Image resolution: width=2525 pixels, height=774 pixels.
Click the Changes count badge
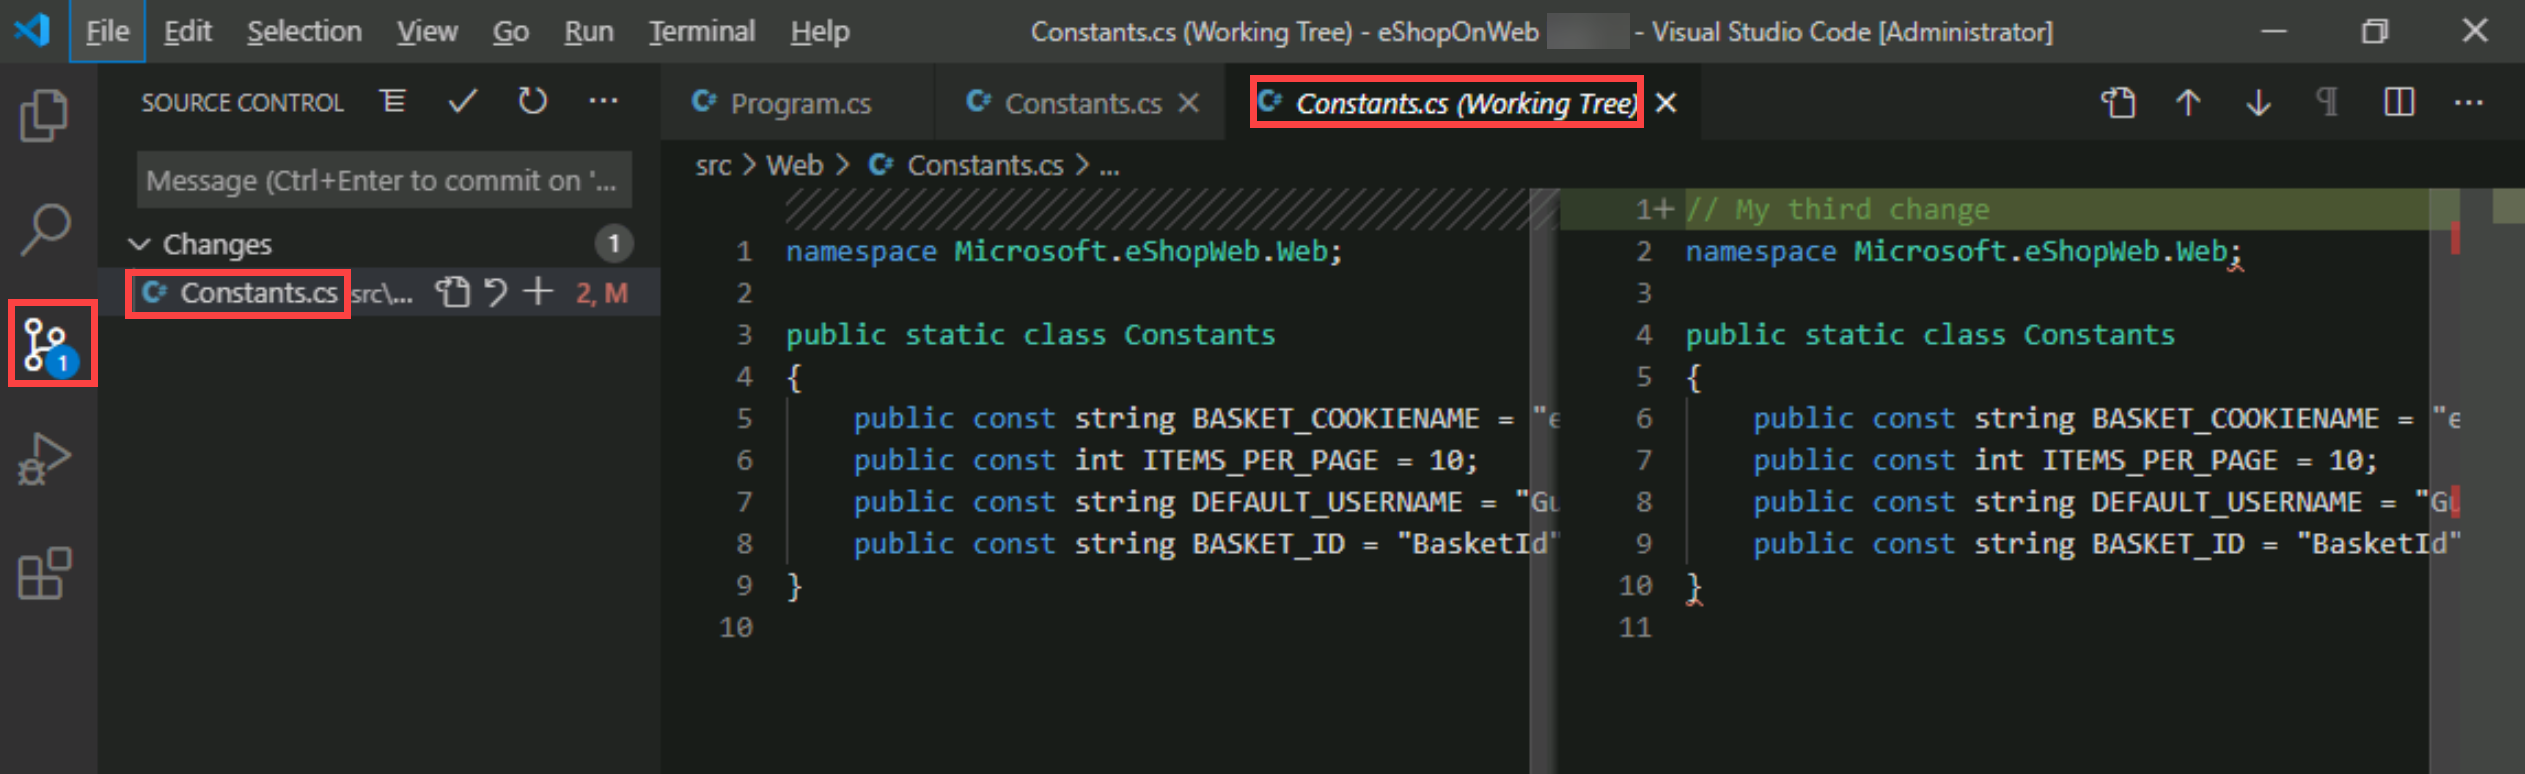(614, 244)
